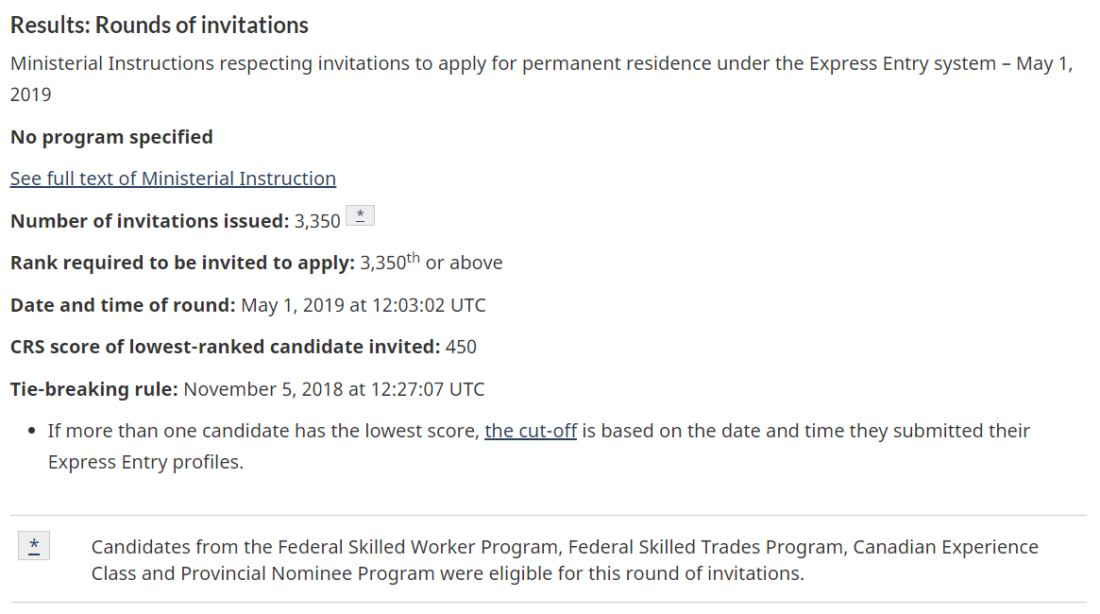
Task: Click the "No program specified" text
Action: 111,136
